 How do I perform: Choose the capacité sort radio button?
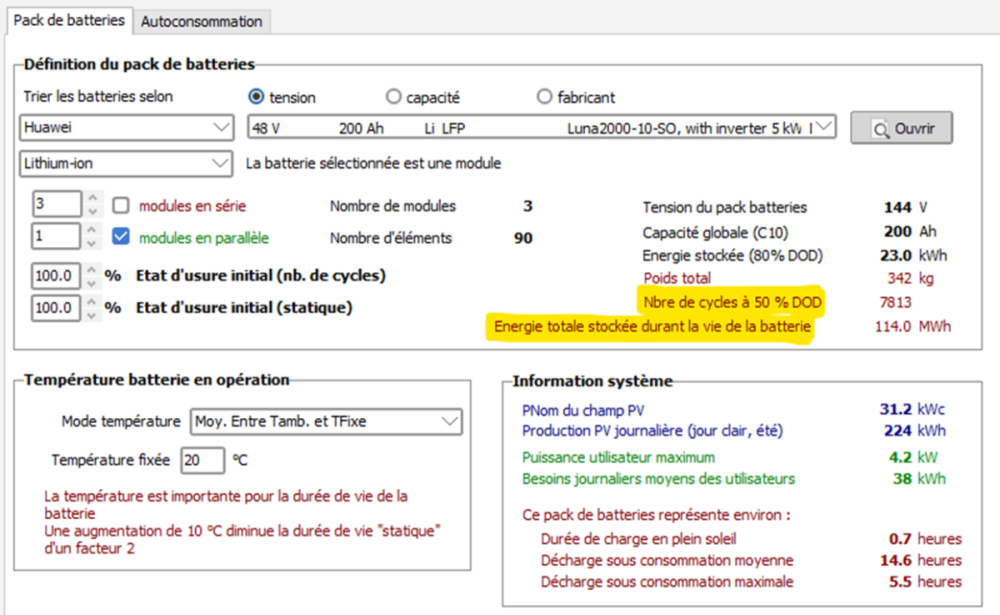point(394,97)
